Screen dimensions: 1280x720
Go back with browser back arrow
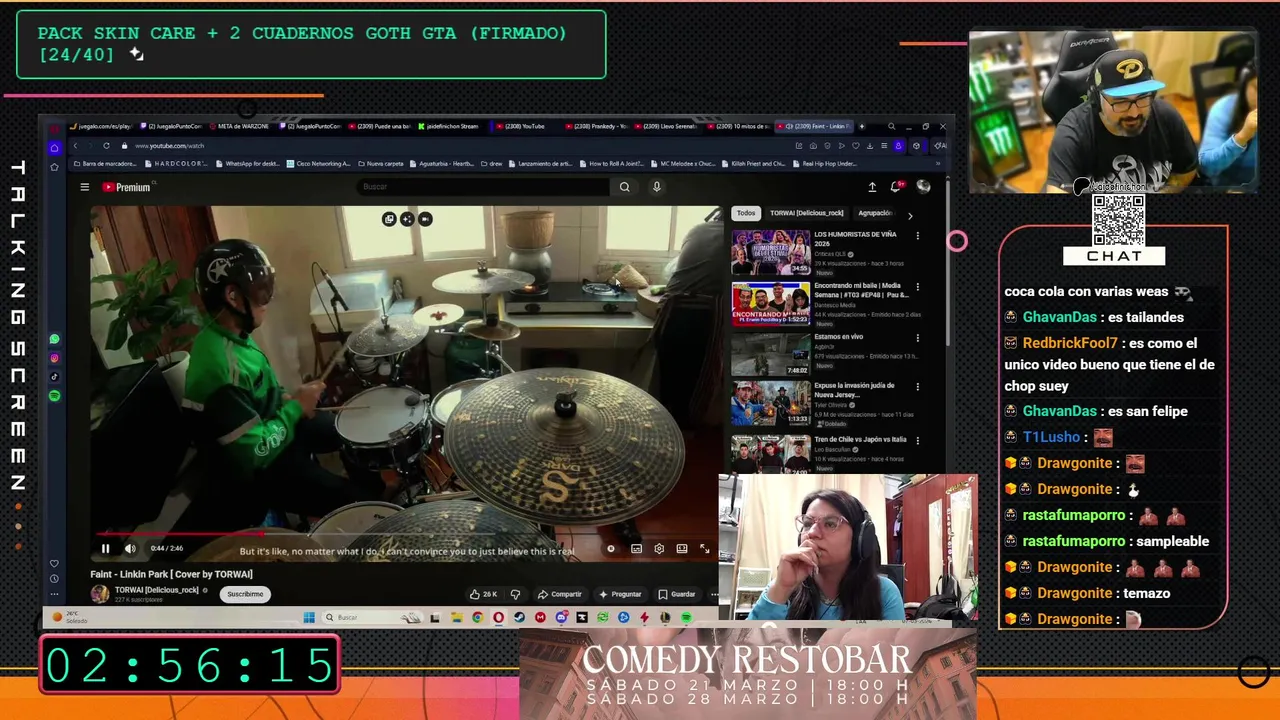click(75, 146)
